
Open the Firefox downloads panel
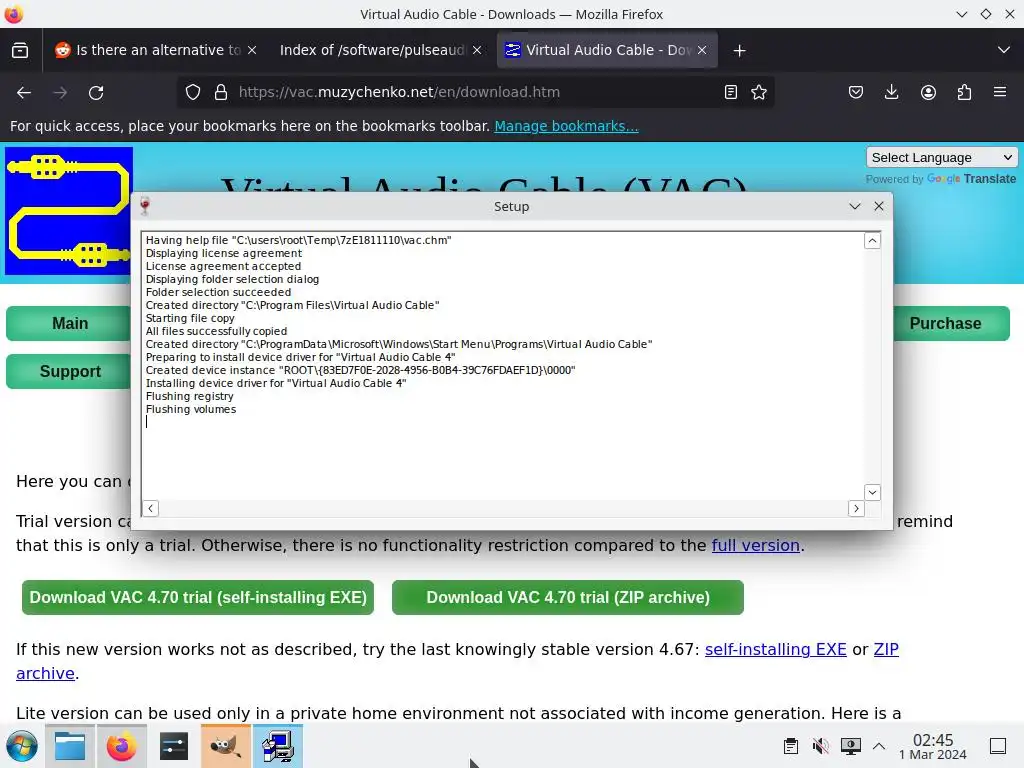[x=891, y=92]
